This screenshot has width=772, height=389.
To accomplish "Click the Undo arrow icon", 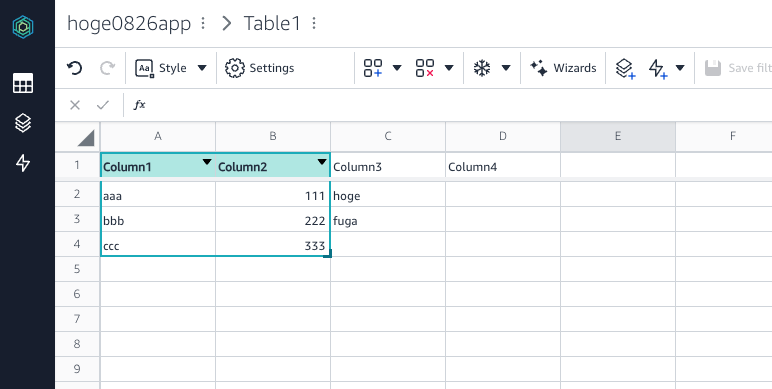I will pos(74,68).
